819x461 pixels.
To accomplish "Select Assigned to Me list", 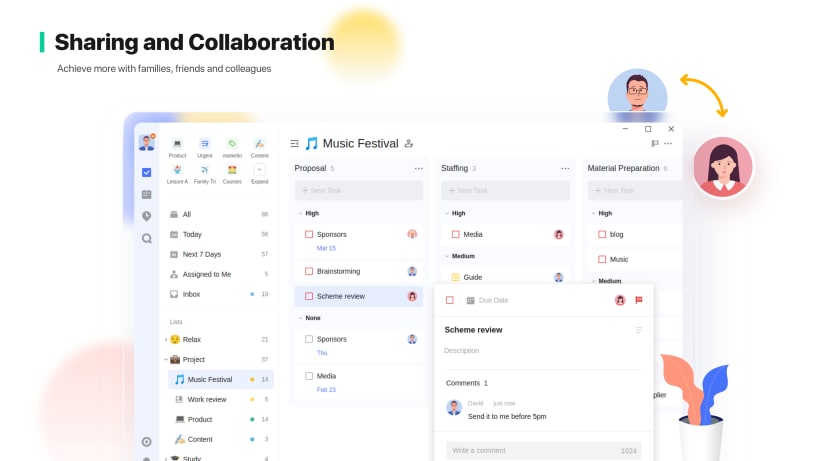I will pos(219,274).
